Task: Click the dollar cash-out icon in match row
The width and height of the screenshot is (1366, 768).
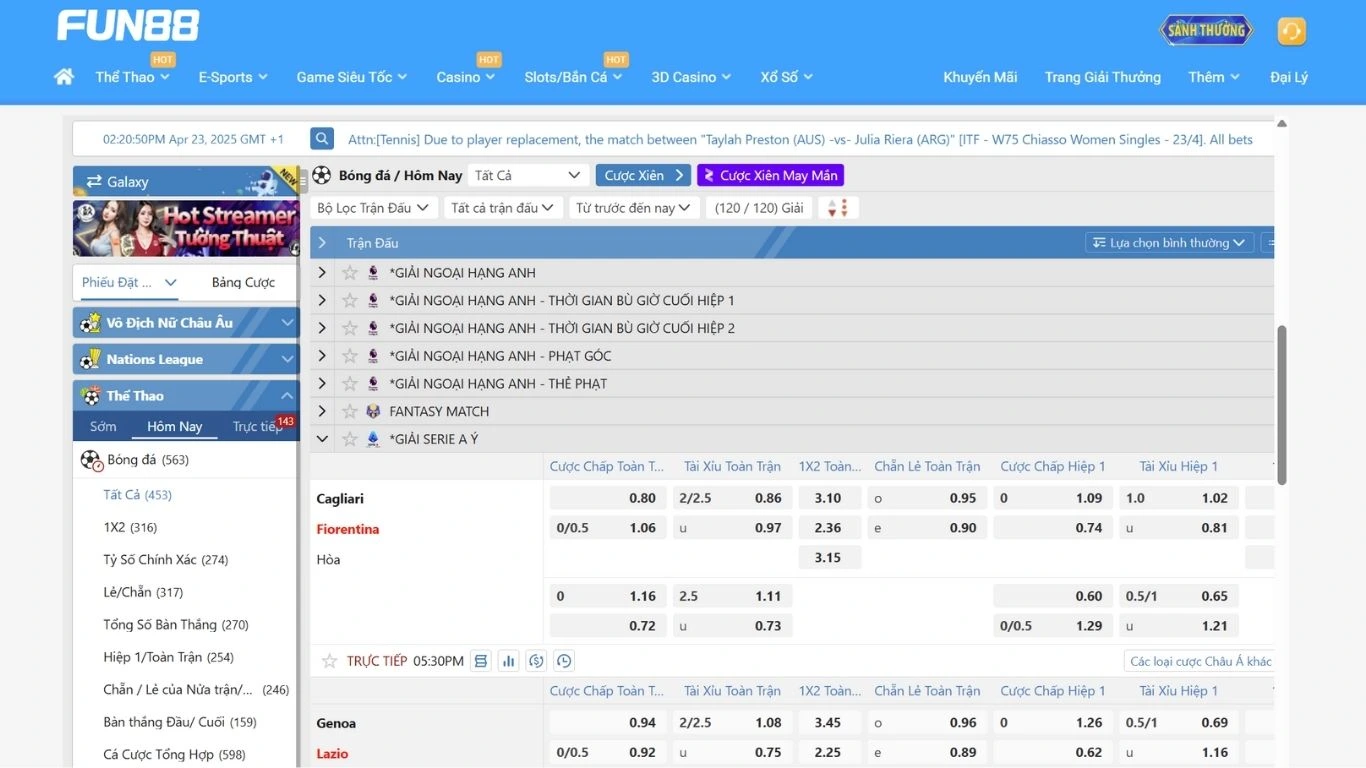Action: click(536, 661)
